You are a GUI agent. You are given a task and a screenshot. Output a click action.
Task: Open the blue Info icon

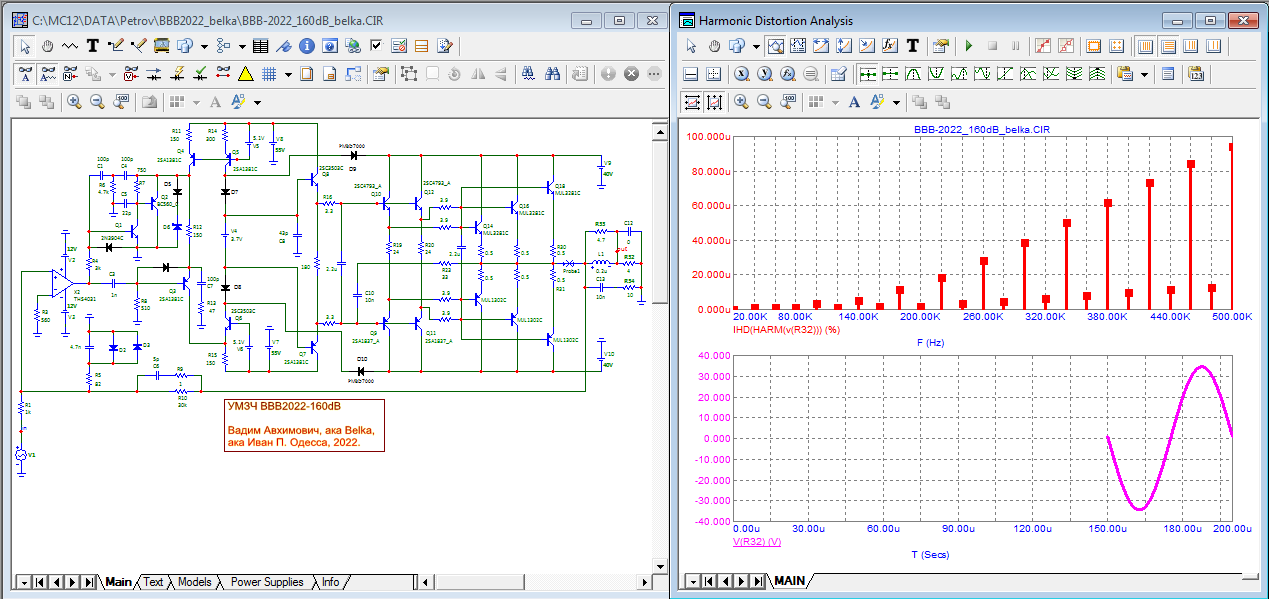coord(307,46)
